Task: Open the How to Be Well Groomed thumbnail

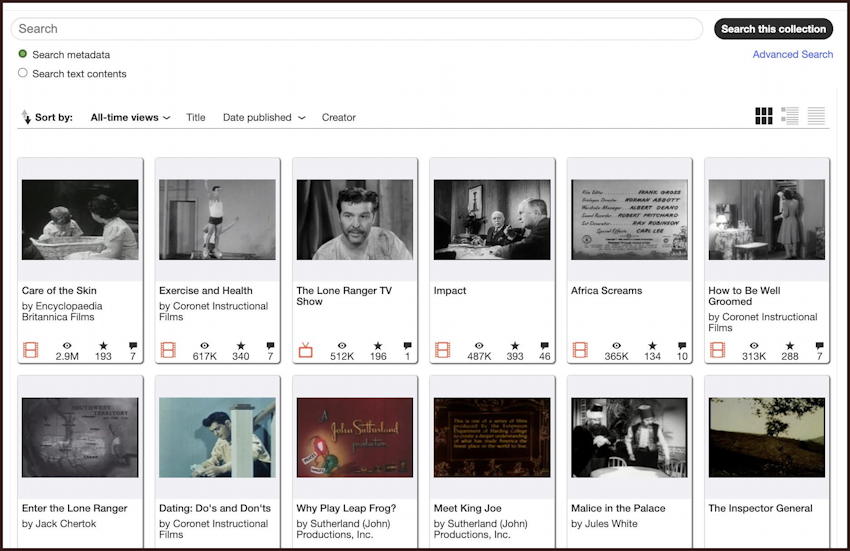Action: [767, 220]
